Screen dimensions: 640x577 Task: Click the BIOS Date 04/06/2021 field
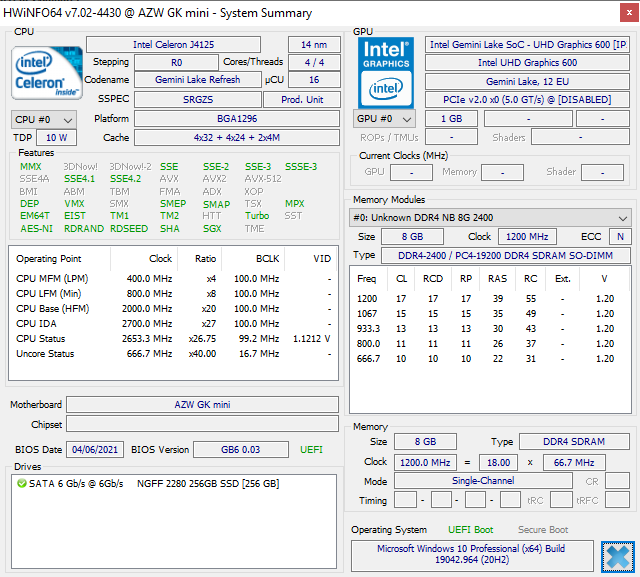click(95, 450)
